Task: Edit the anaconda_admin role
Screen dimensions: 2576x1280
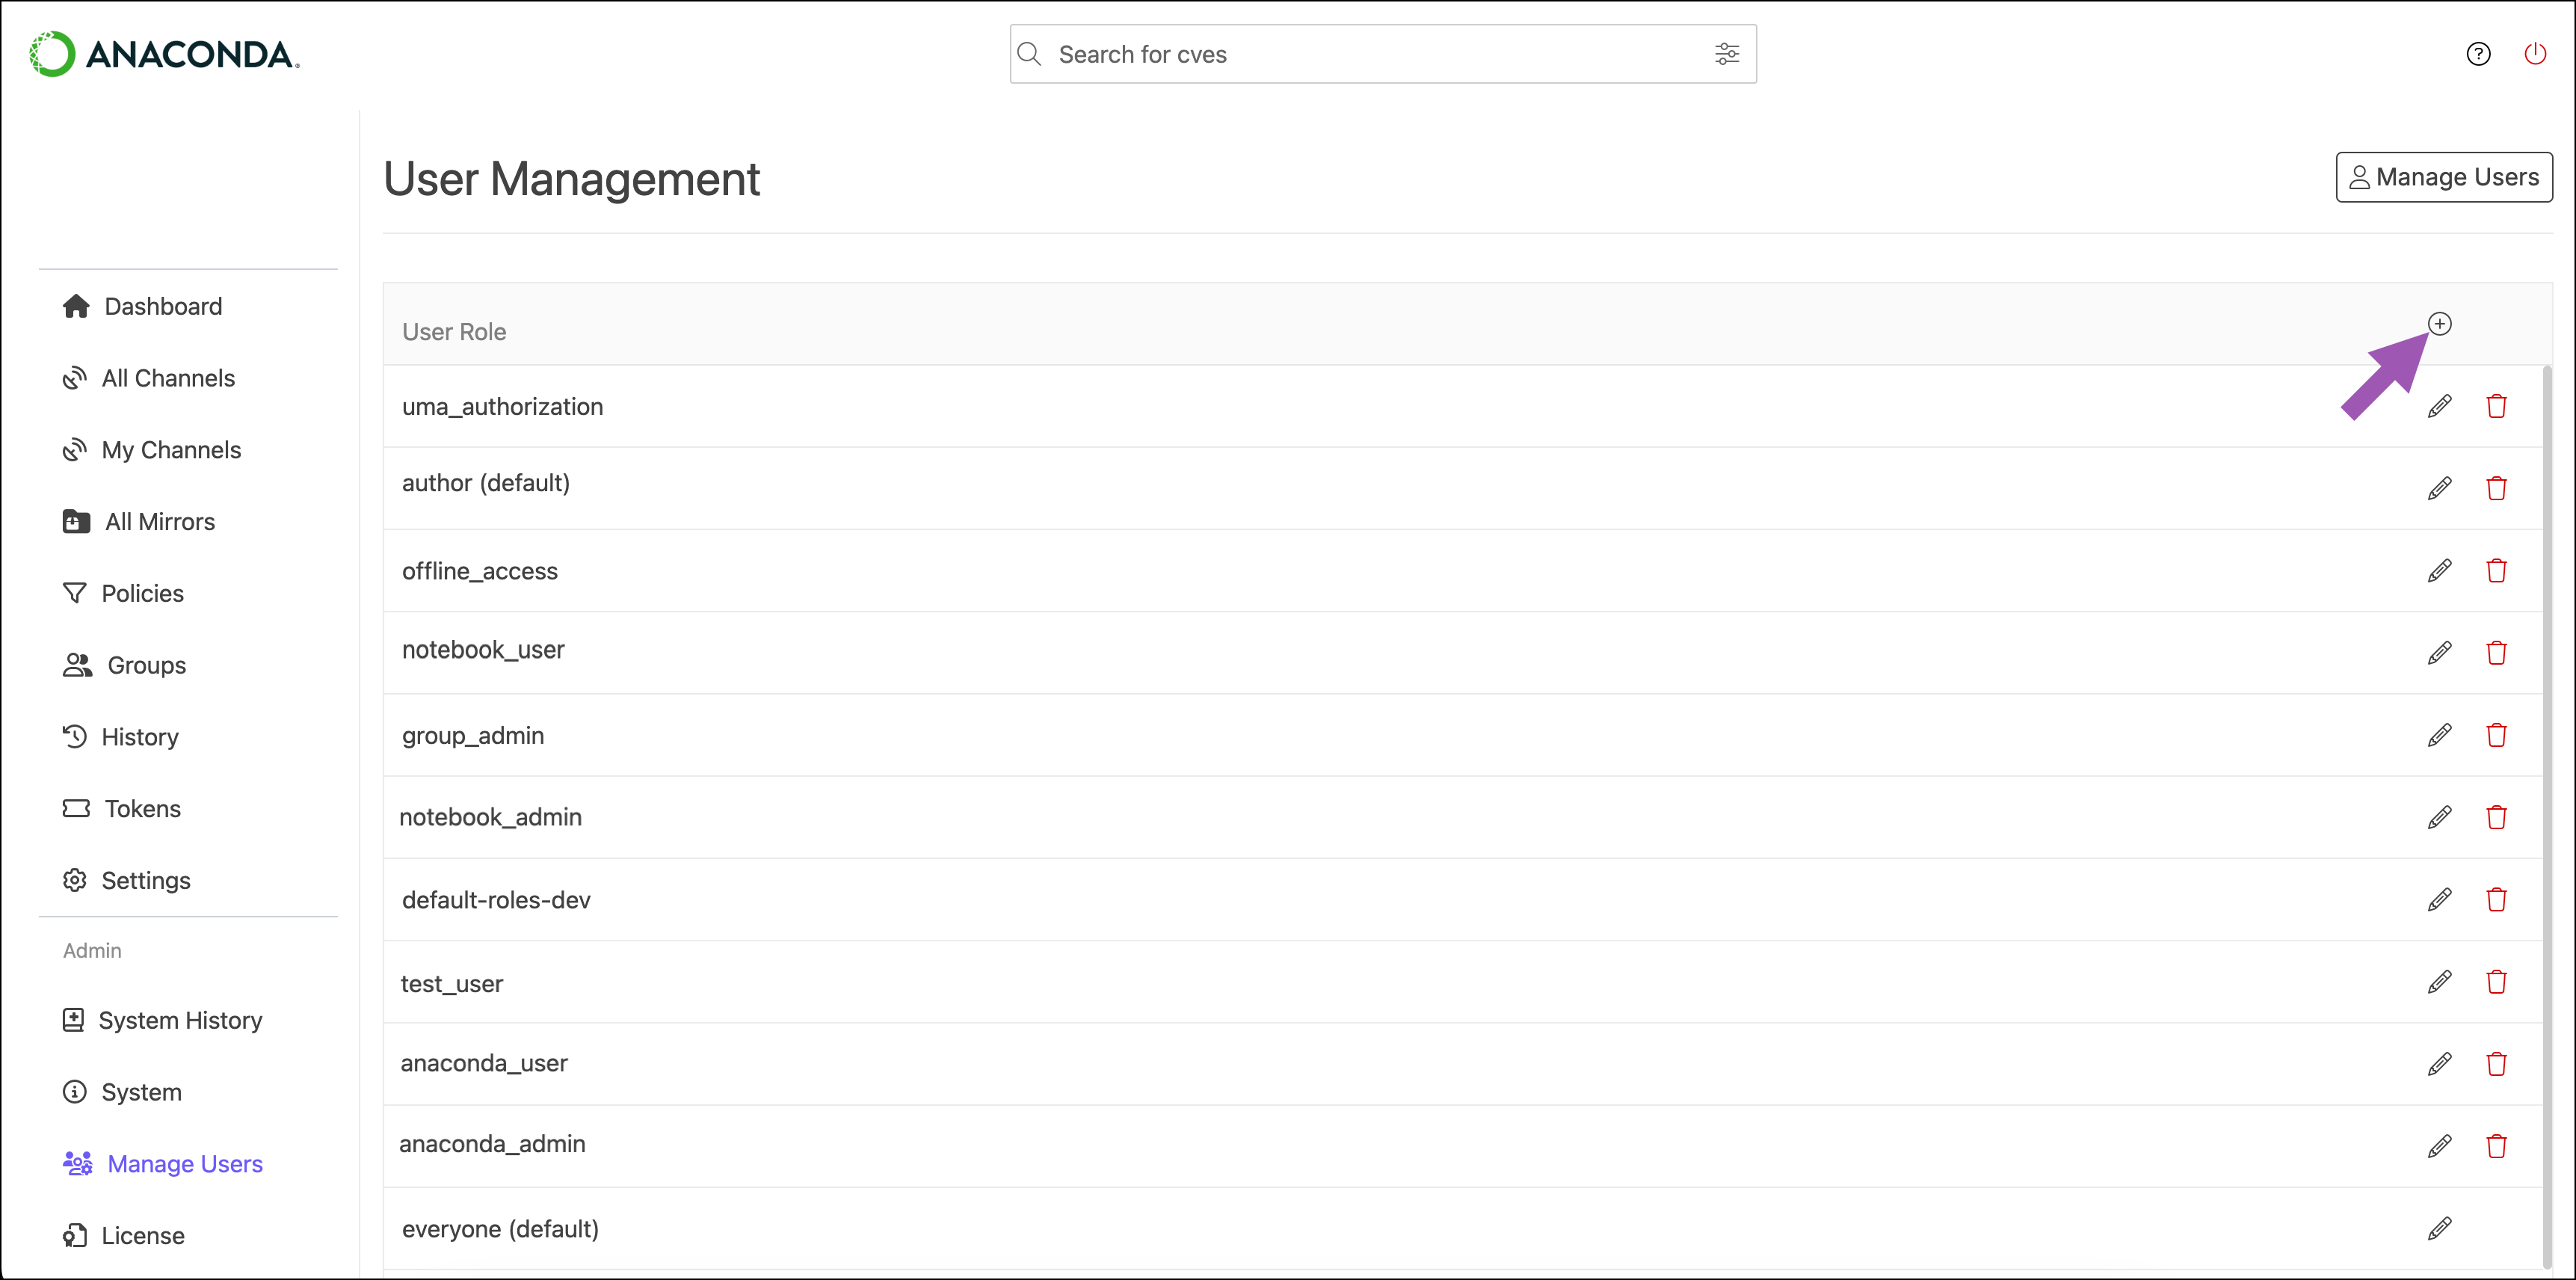Action: pyautogui.click(x=2439, y=1146)
